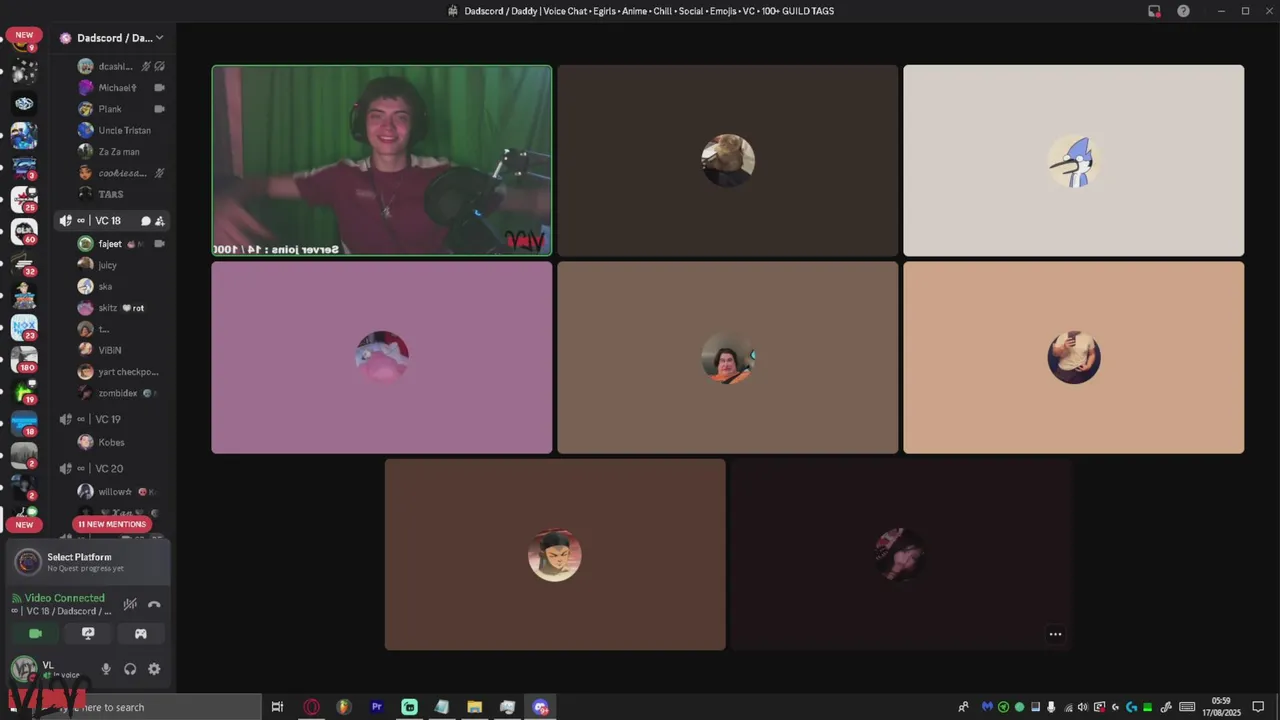Open User Settings gear
Image resolution: width=1280 pixels, height=720 pixels.
pyautogui.click(x=154, y=669)
